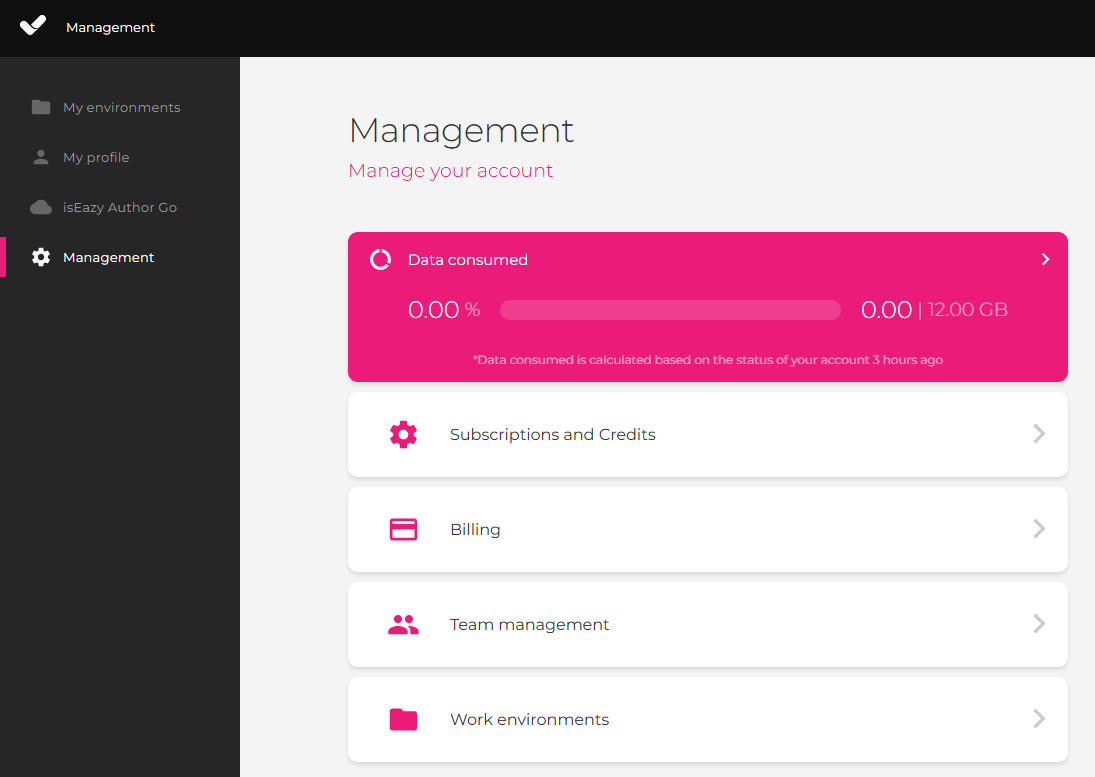This screenshot has width=1095, height=777.
Task: Click the isEazy checkmark logo
Action: coord(33,26)
